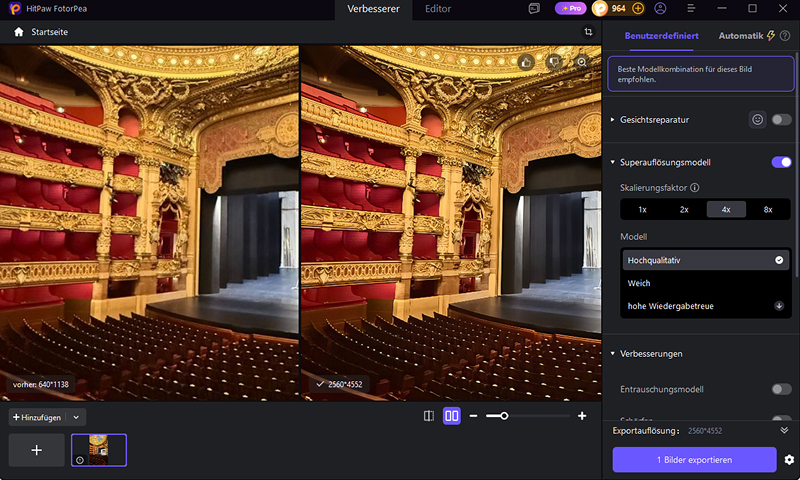Click the Startseite home icon
Screen dimensions: 800x480
[x=19, y=32]
